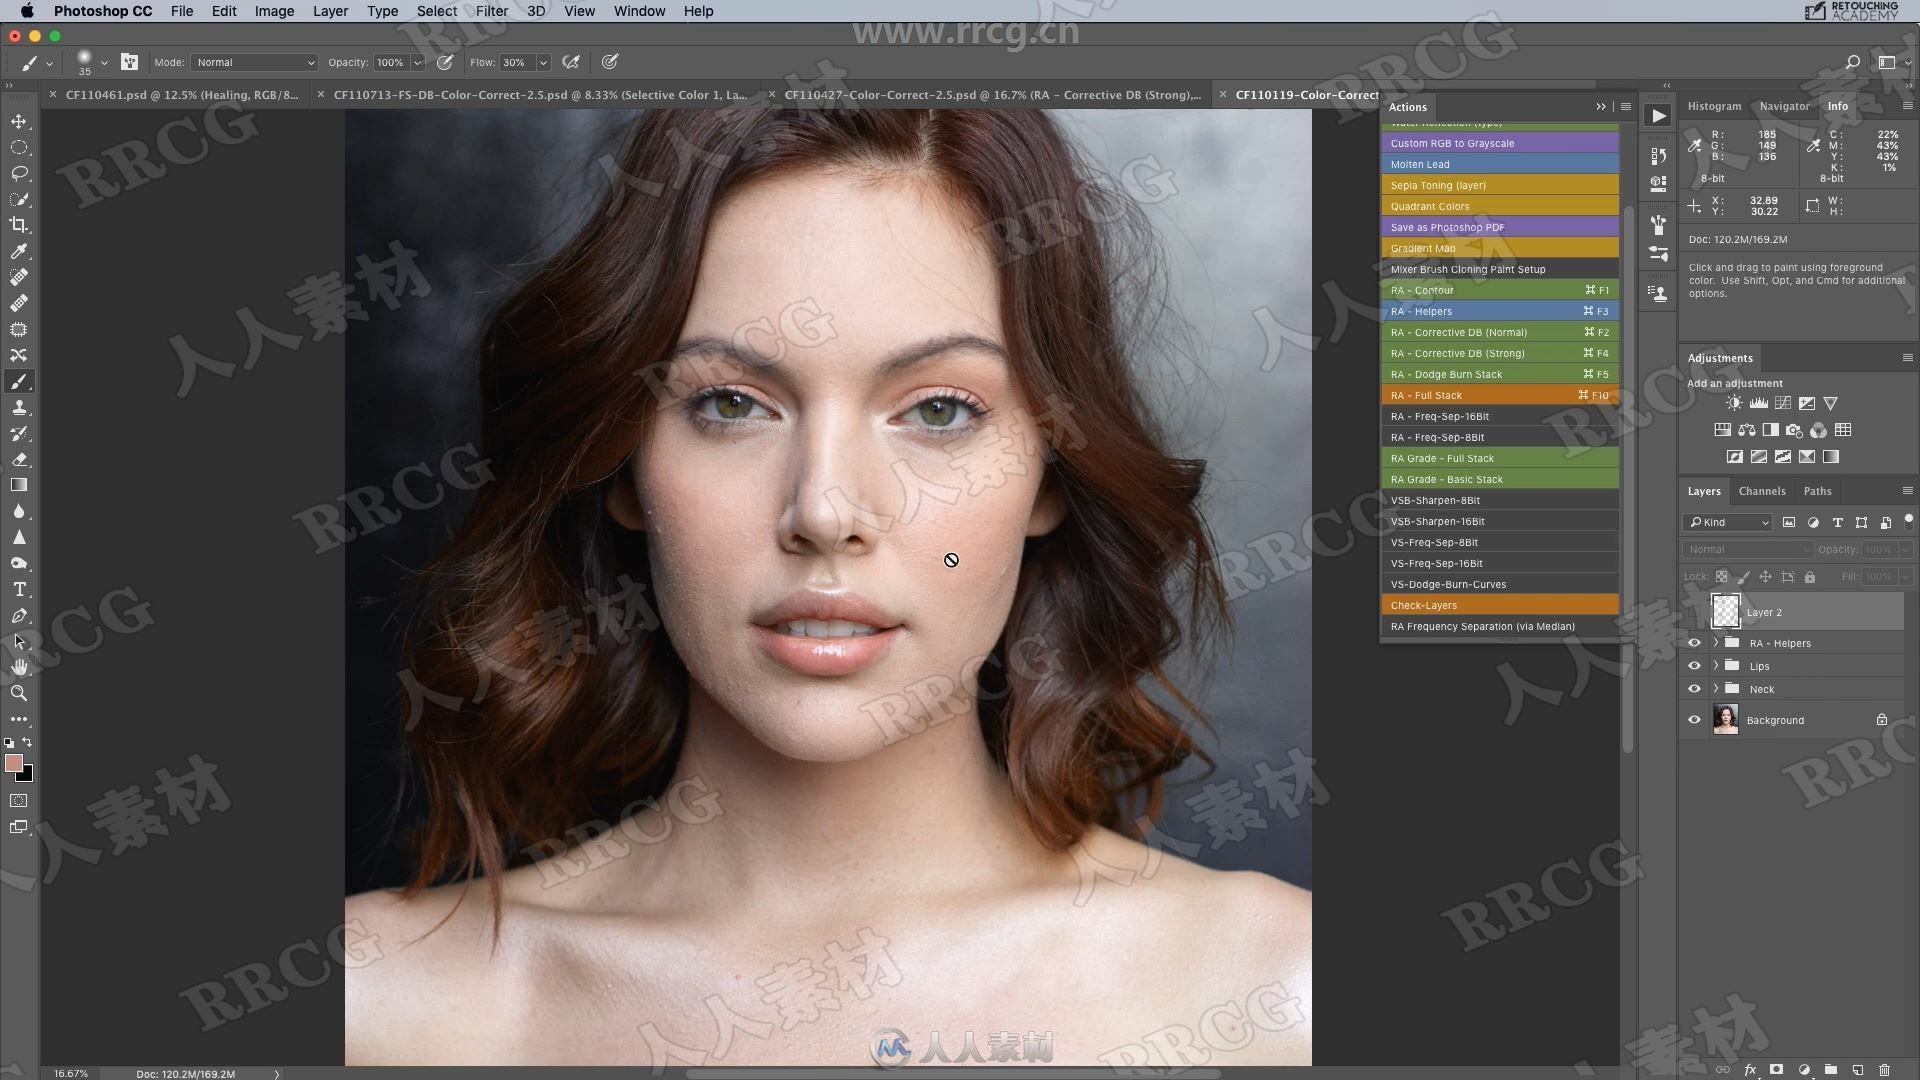Open the Opacity percentage input
Viewport: 1920px width, 1080px height.
(x=392, y=62)
